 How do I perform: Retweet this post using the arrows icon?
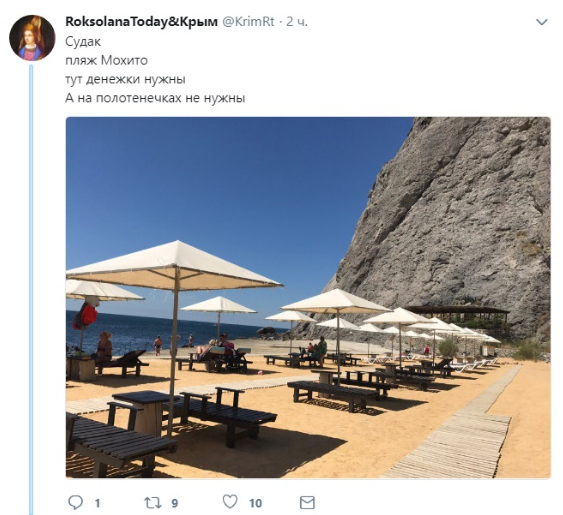(153, 503)
